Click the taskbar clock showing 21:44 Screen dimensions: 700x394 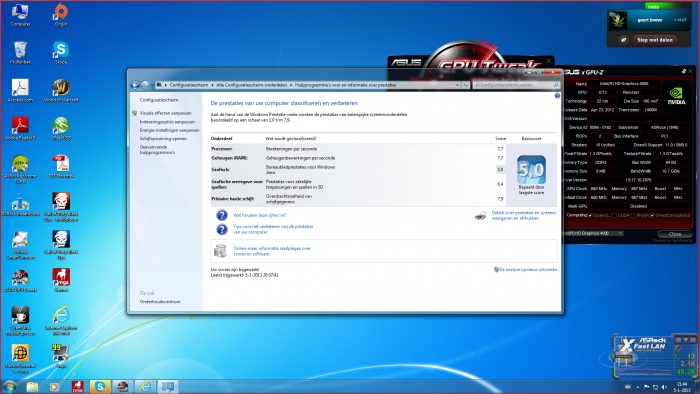click(682, 387)
